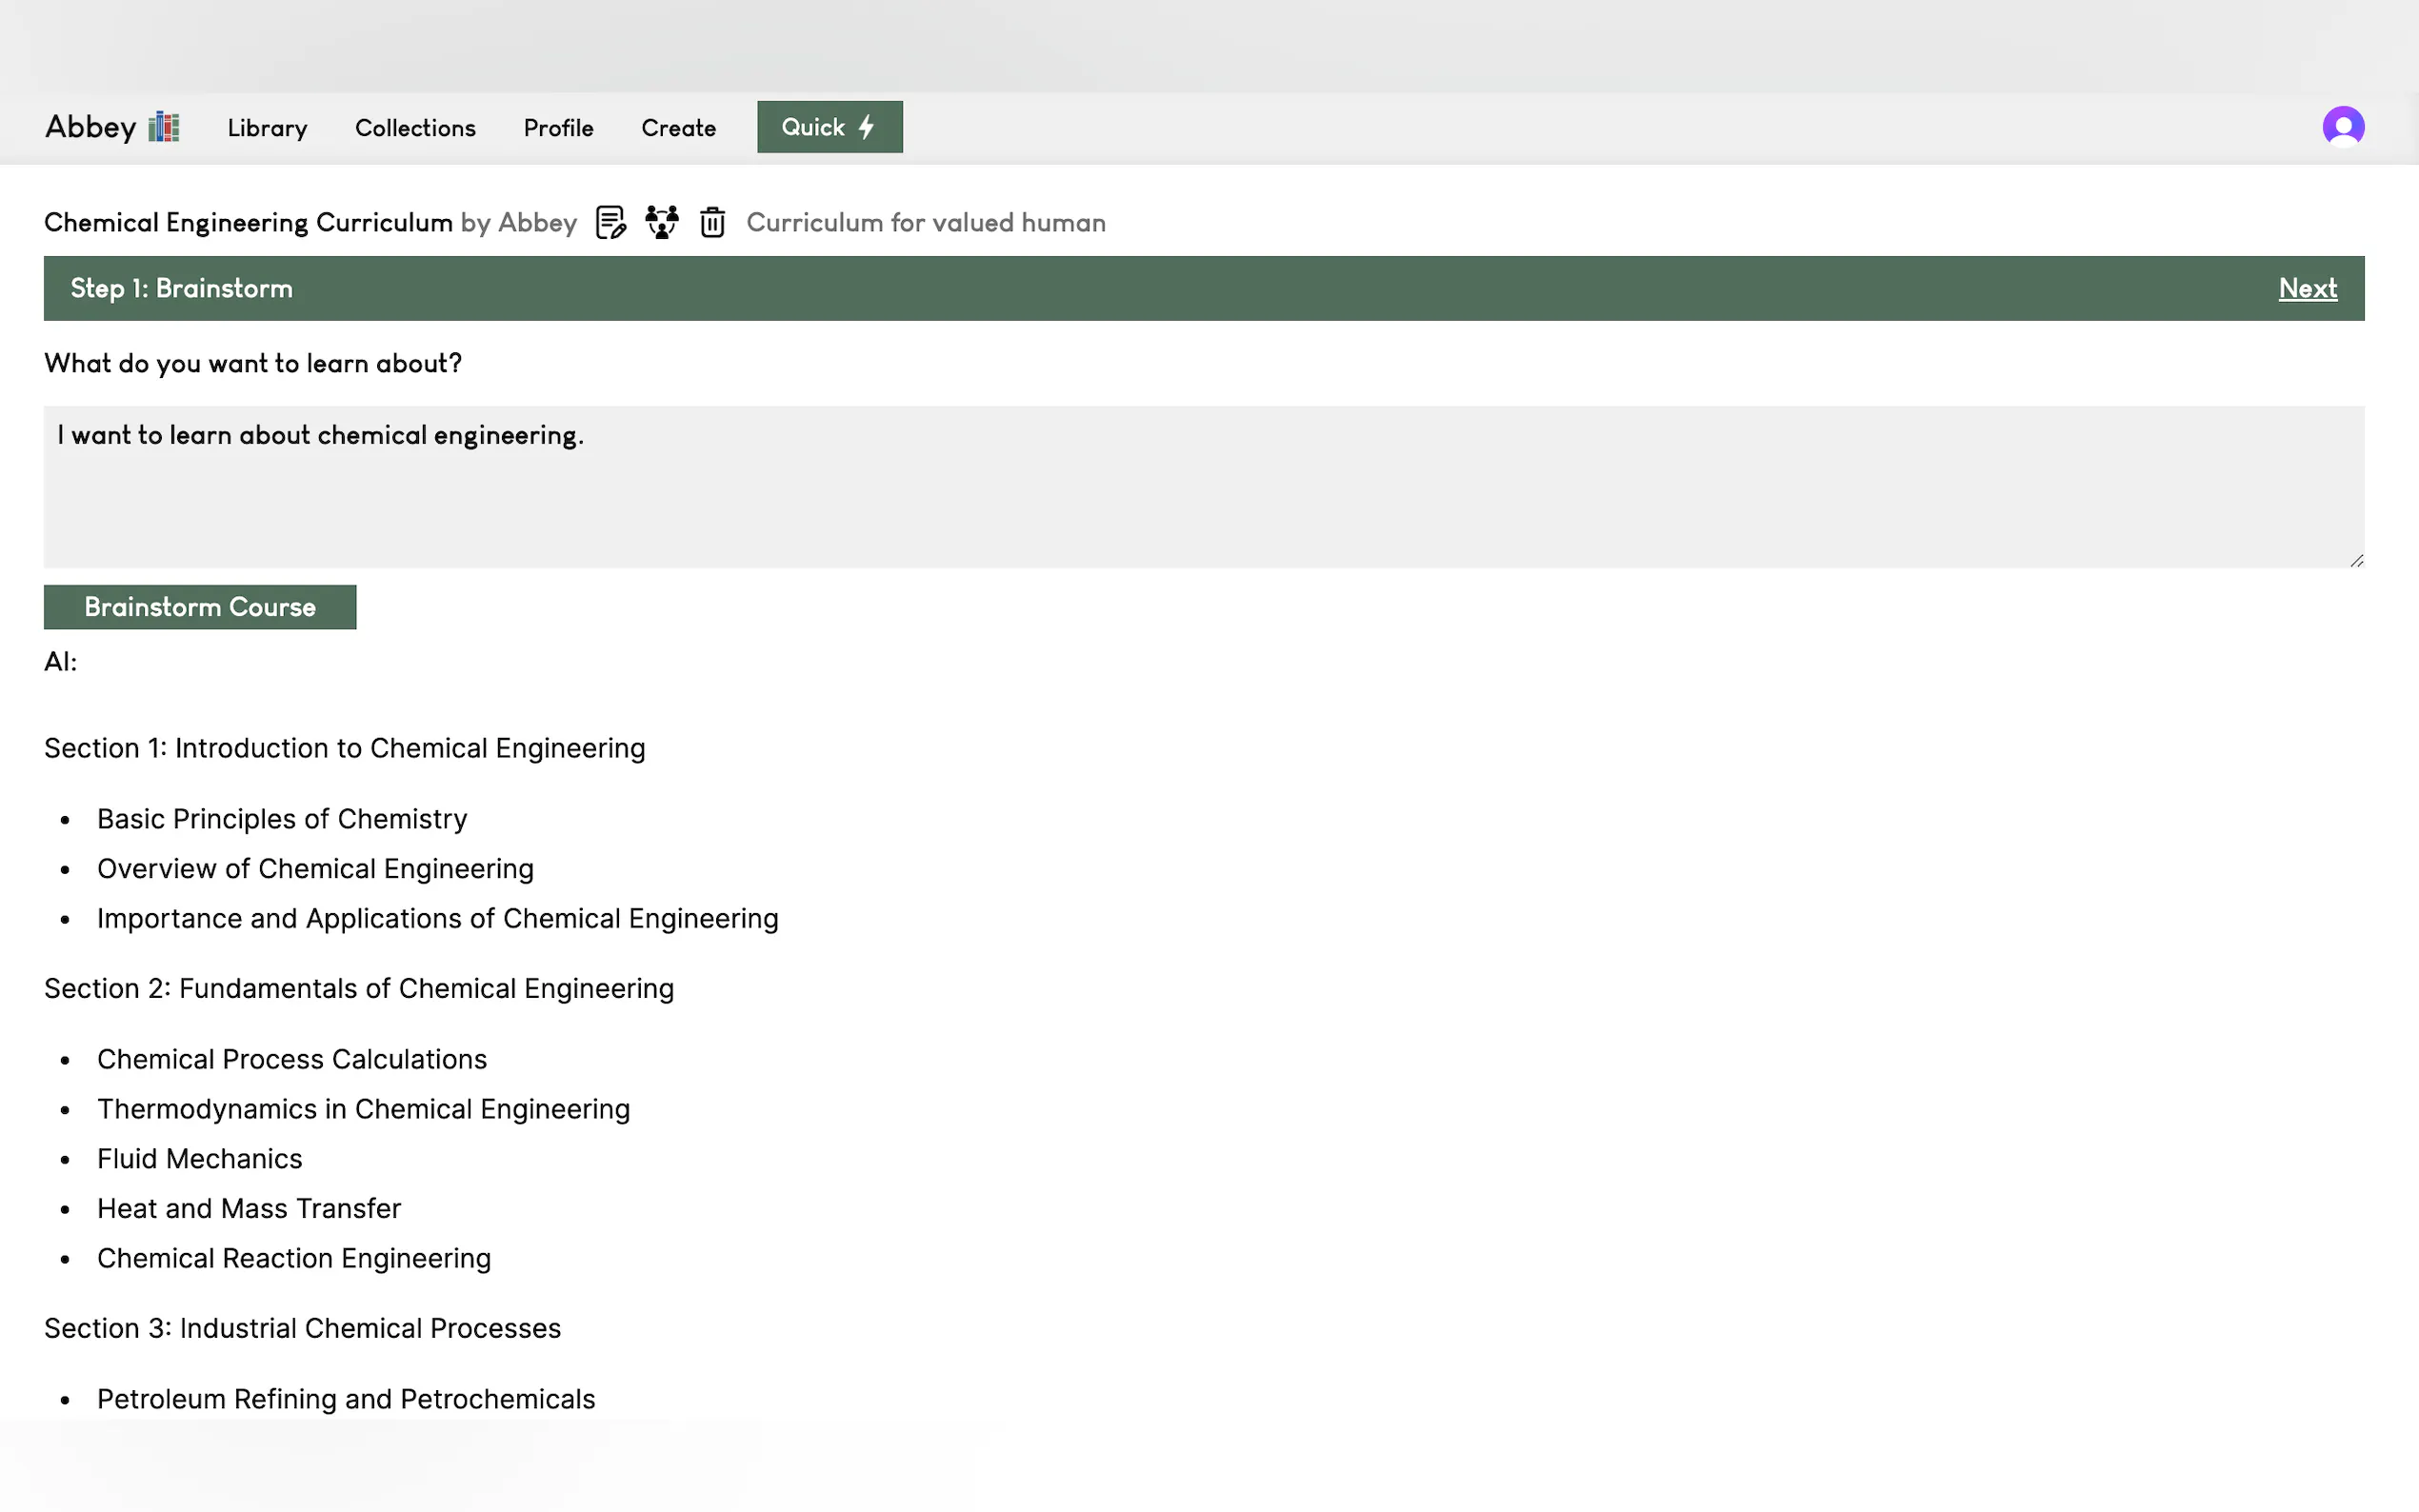This screenshot has width=2419, height=1512.
Task: Click the Next link in step header
Action: [2307, 288]
